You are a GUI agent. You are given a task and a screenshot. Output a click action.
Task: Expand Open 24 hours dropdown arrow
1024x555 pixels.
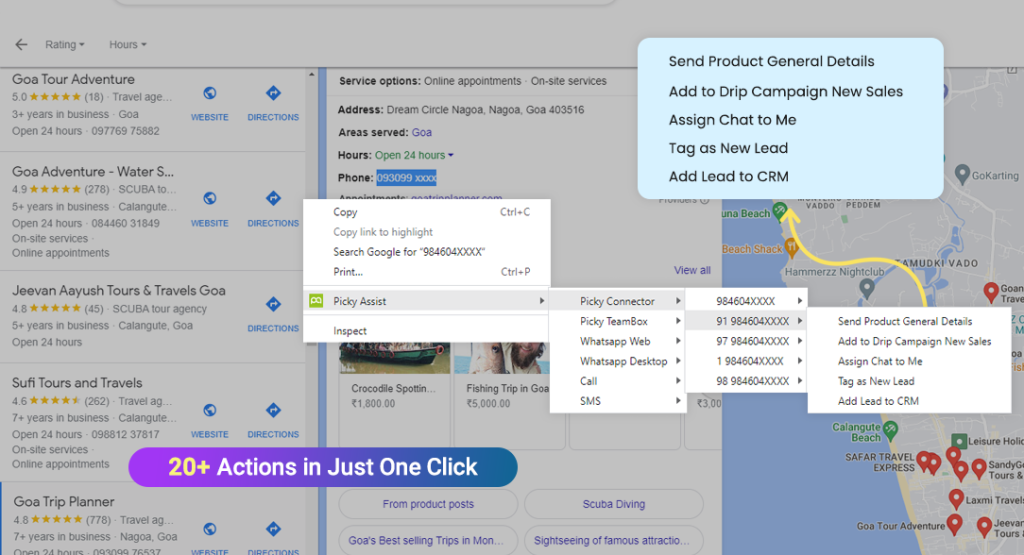pos(451,155)
